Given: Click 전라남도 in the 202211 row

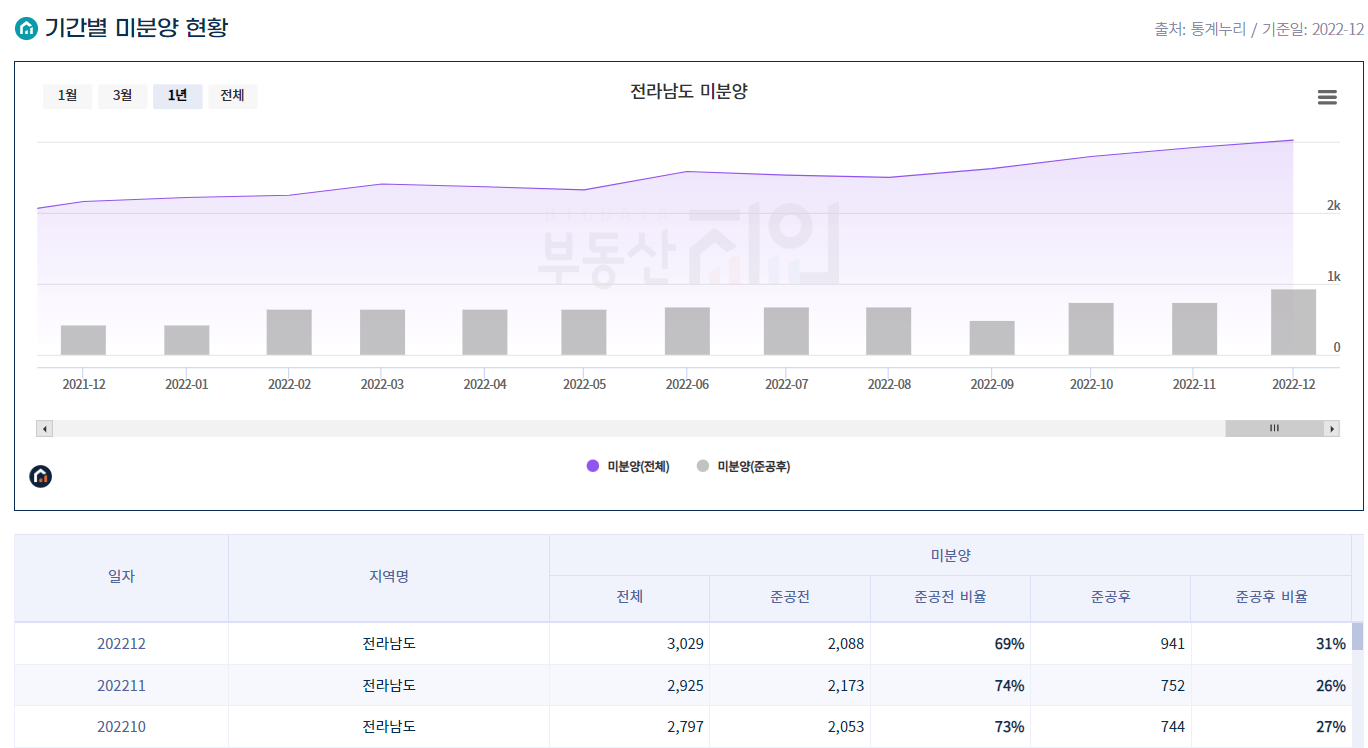Looking at the screenshot, I should pos(389,686).
